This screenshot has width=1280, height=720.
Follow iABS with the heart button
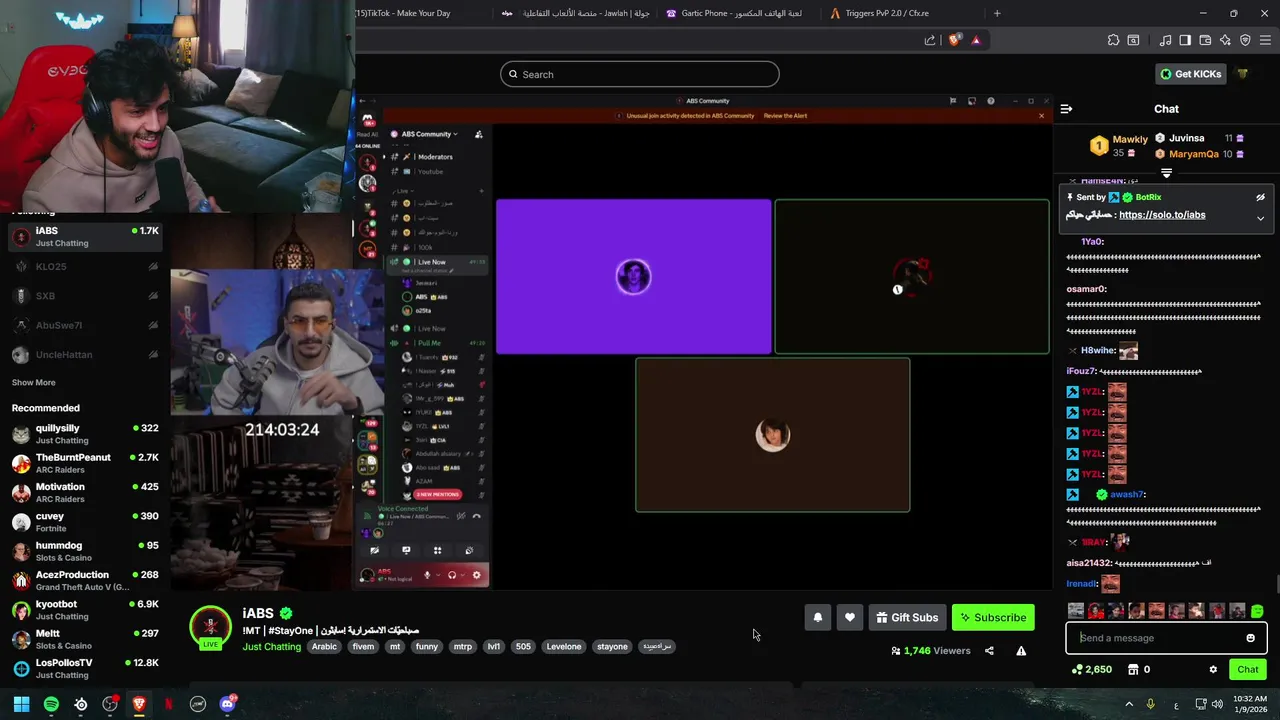pos(849,618)
